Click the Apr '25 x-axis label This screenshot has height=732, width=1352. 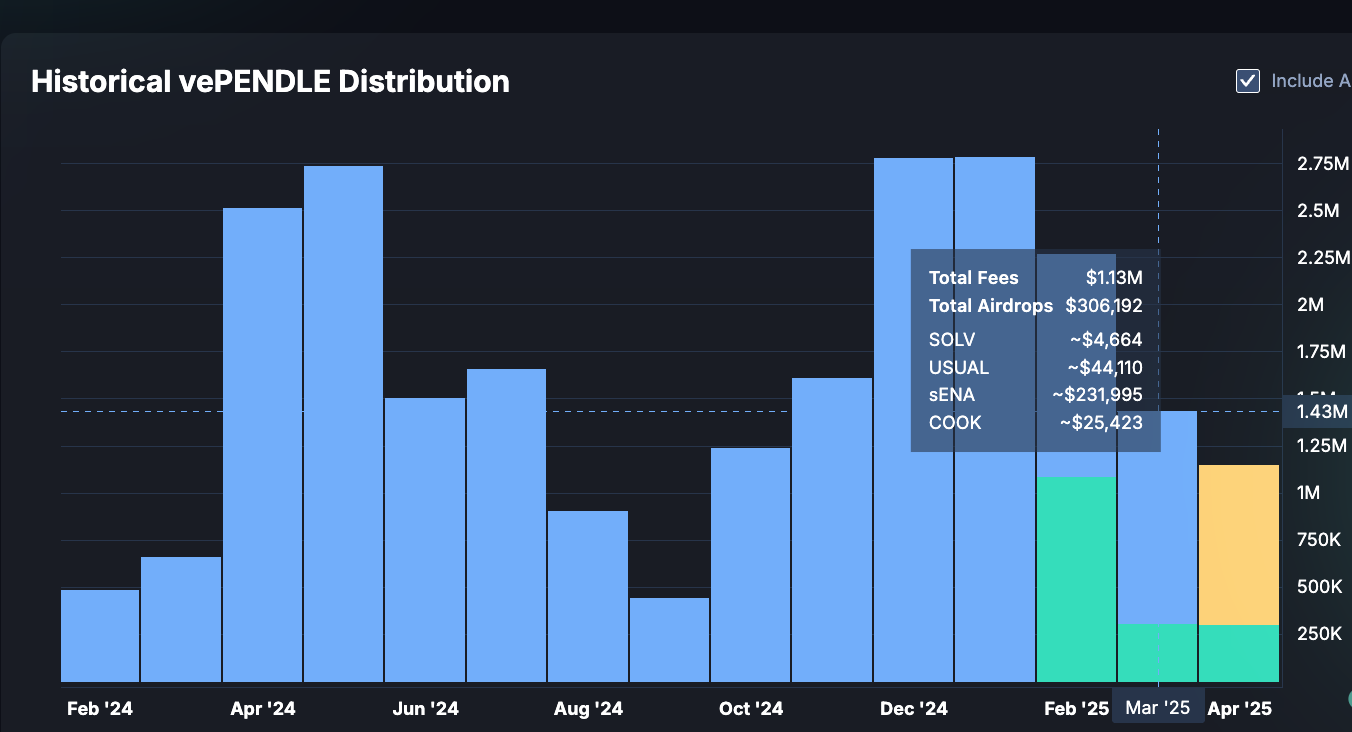1240,709
